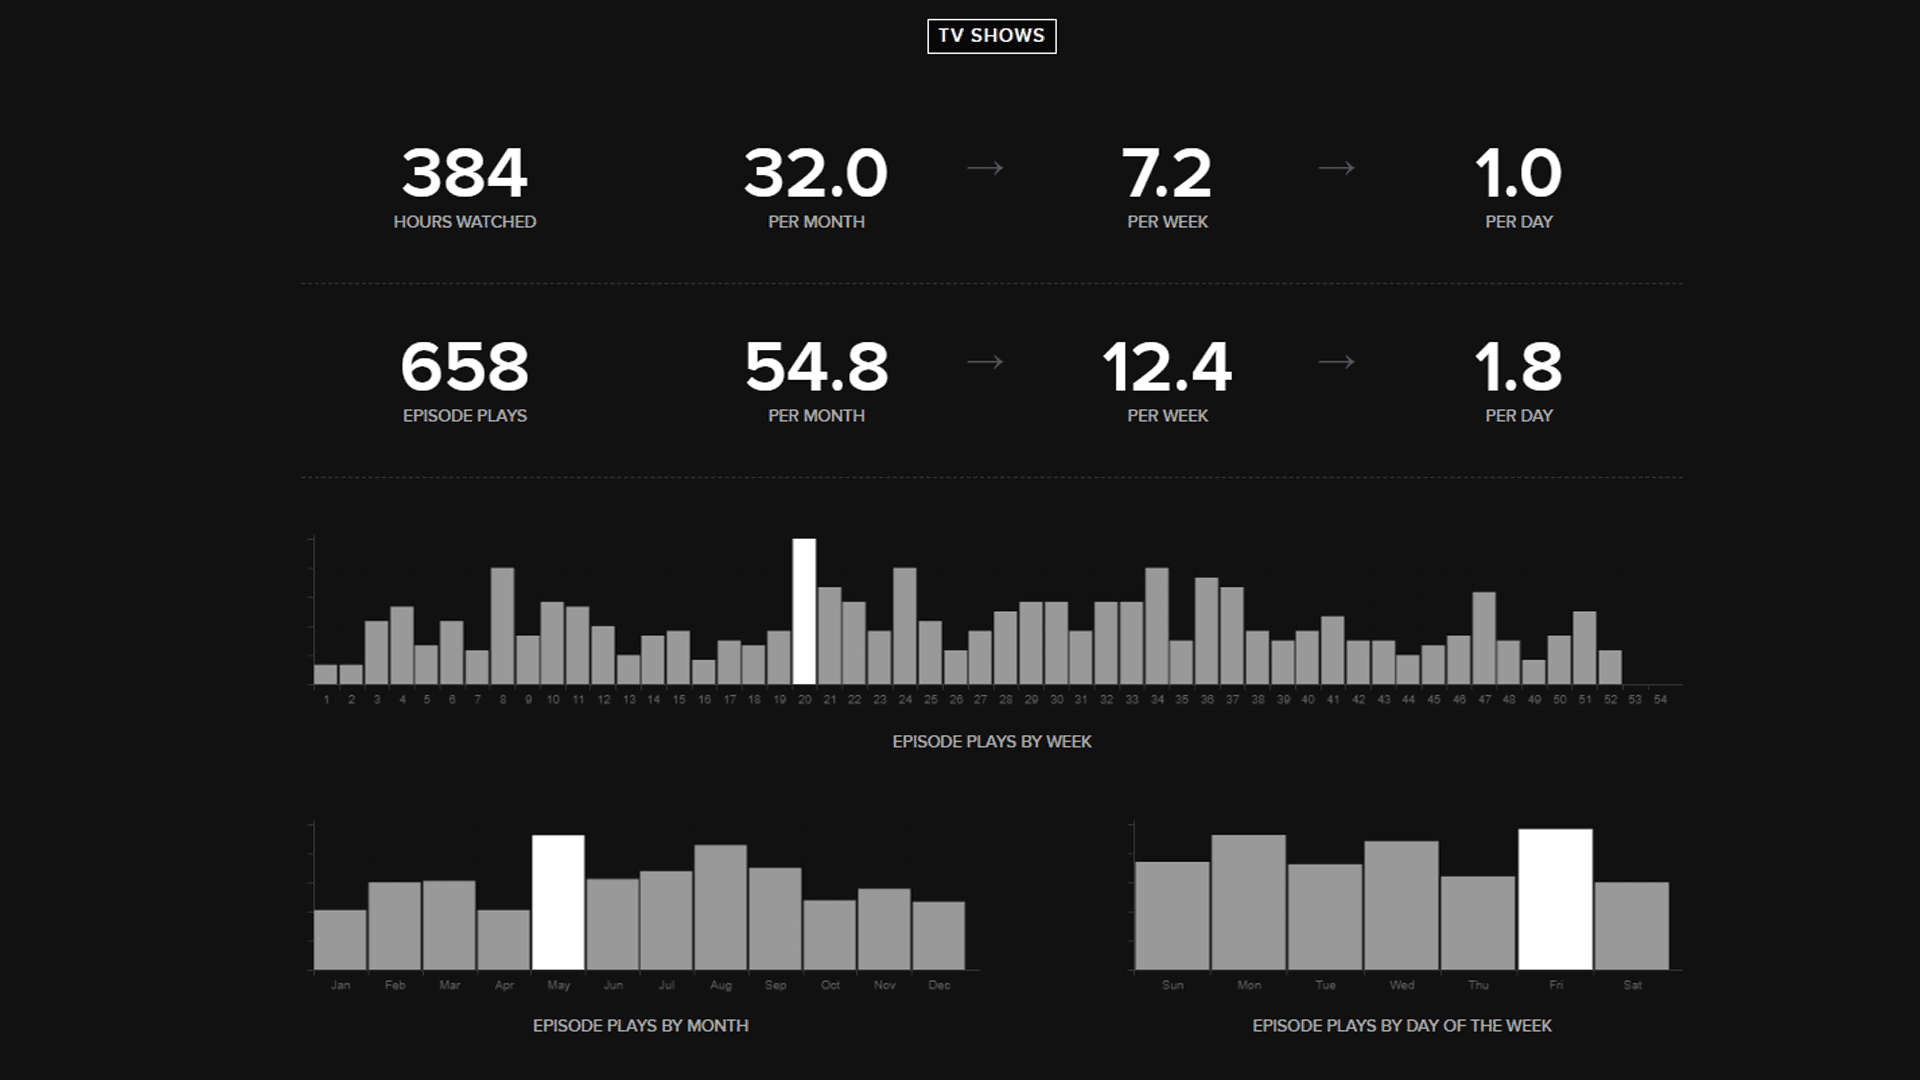Click the Monday bar in the weekday chart
The width and height of the screenshot is (1920, 1080).
point(1249,900)
